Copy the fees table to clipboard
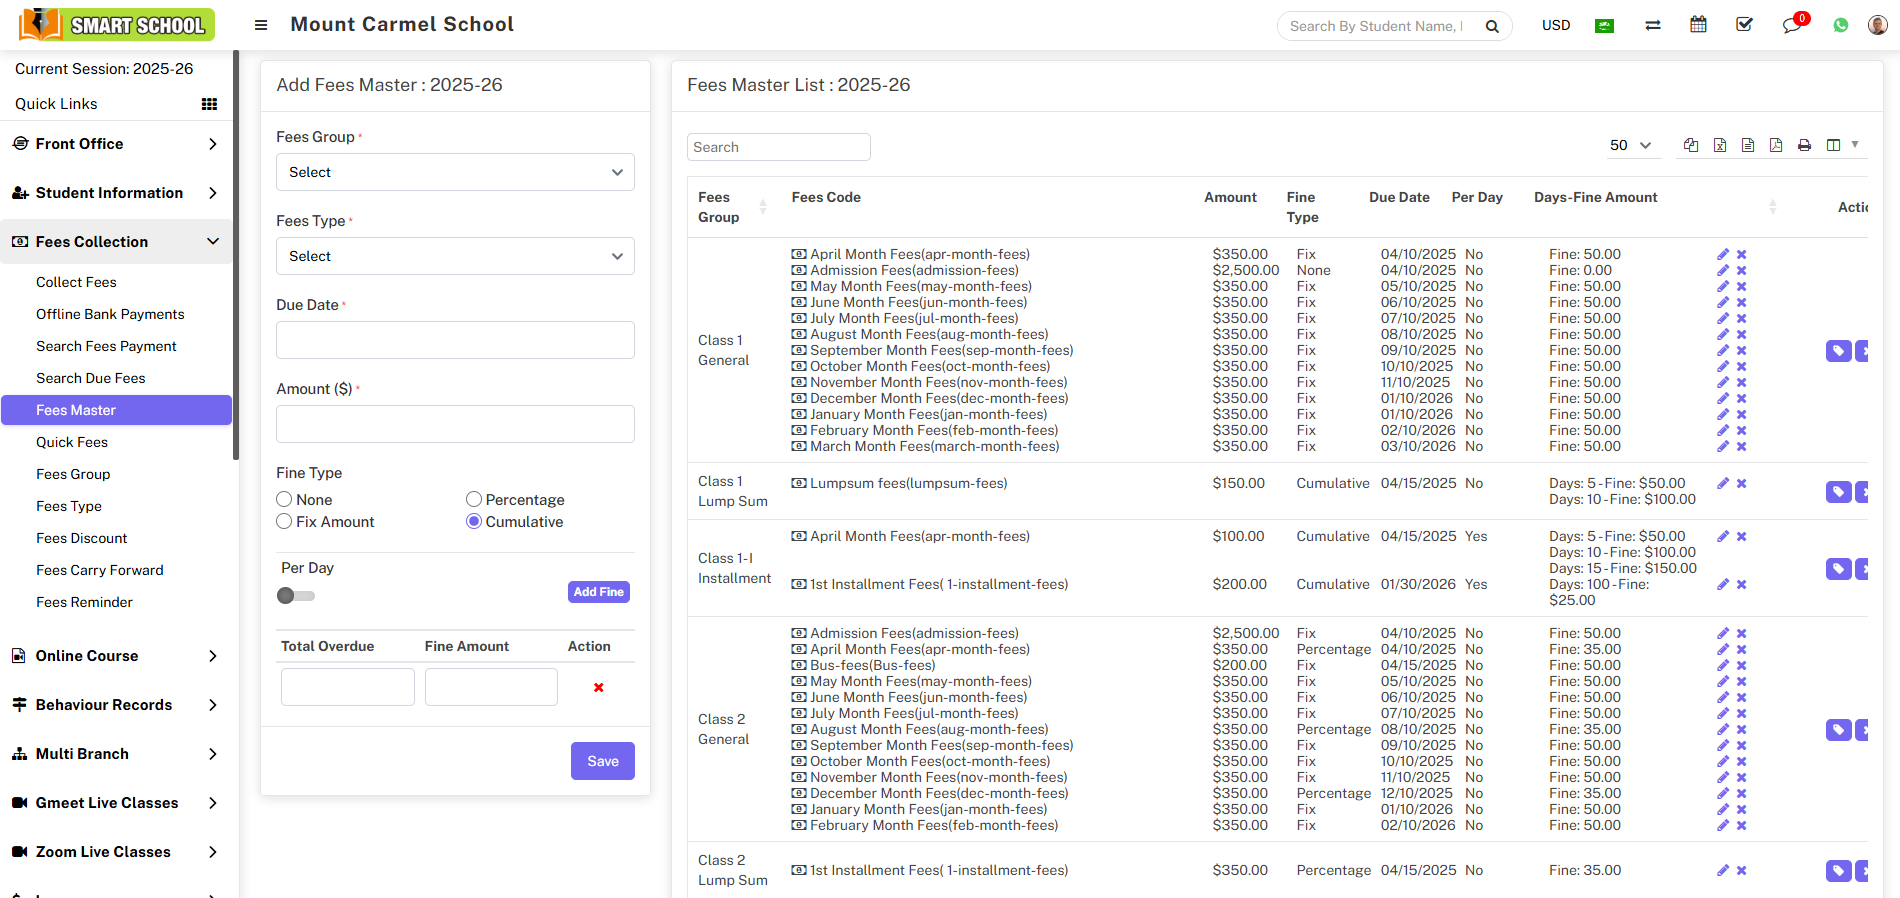This screenshot has width=1900, height=898. pyautogui.click(x=1691, y=145)
